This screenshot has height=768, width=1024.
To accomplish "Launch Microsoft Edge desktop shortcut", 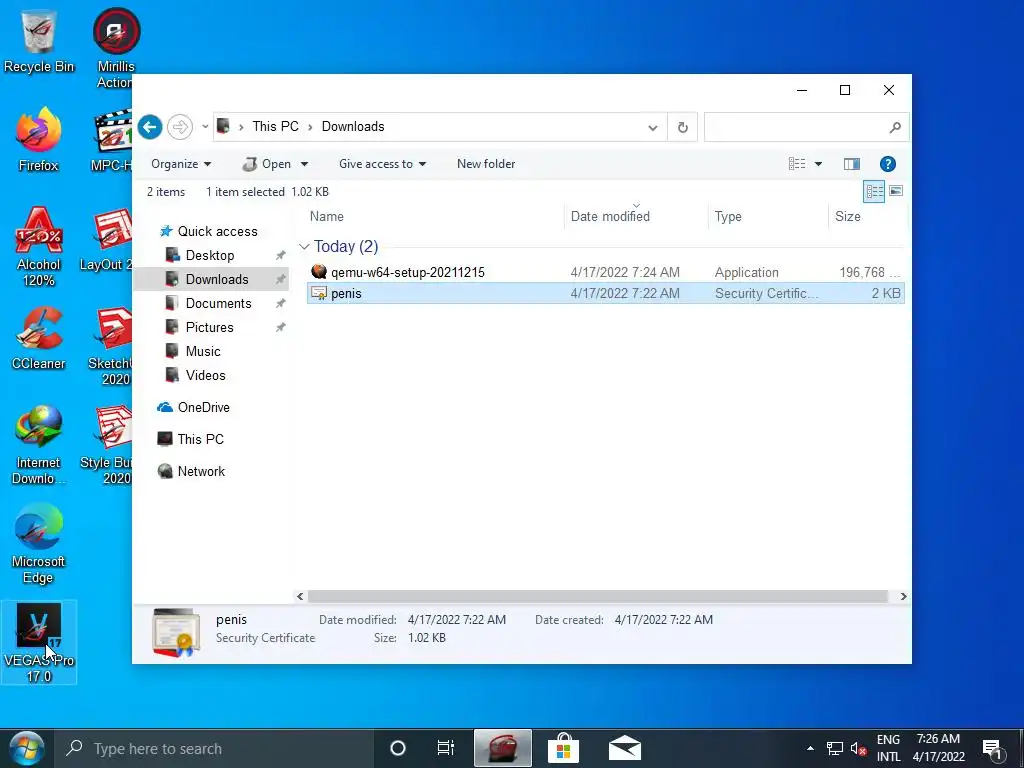I will (39, 544).
